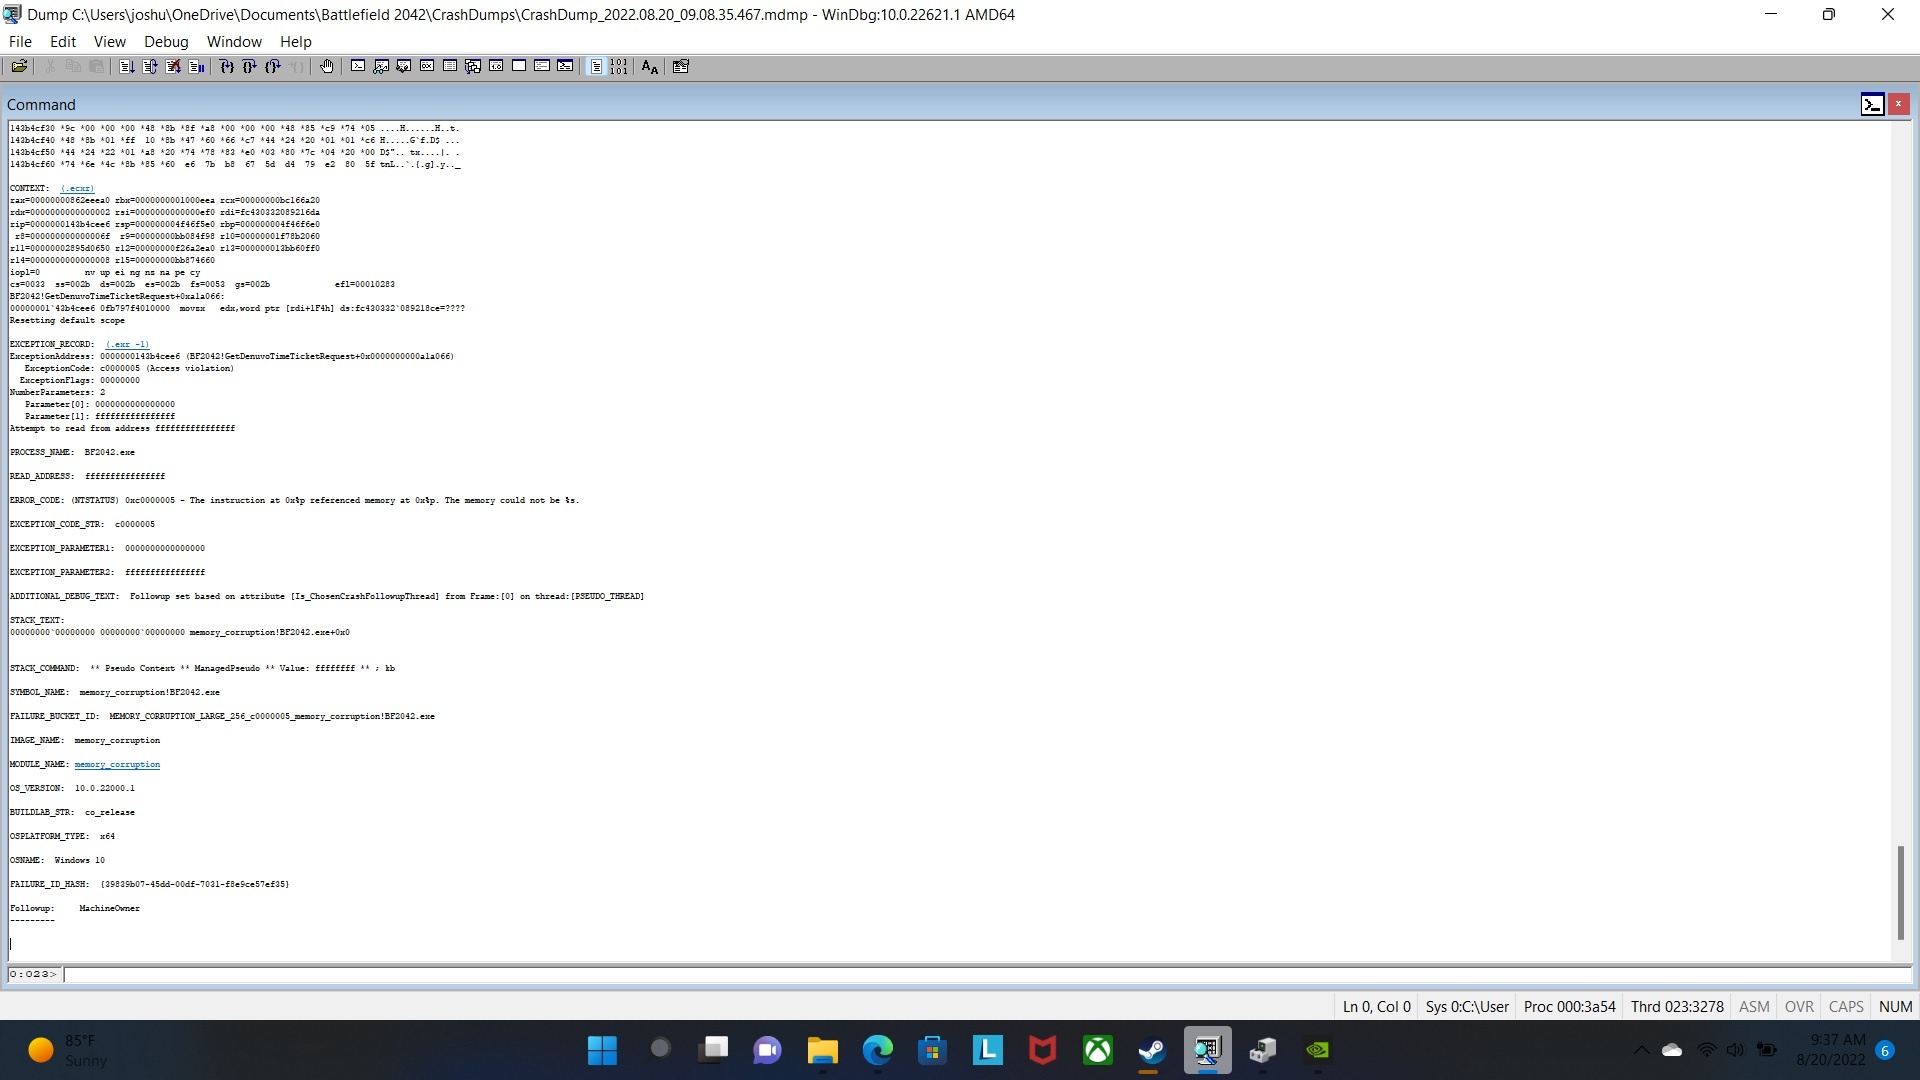The height and width of the screenshot is (1080, 1920).
Task: Click the Font settings icon
Action: click(649, 66)
